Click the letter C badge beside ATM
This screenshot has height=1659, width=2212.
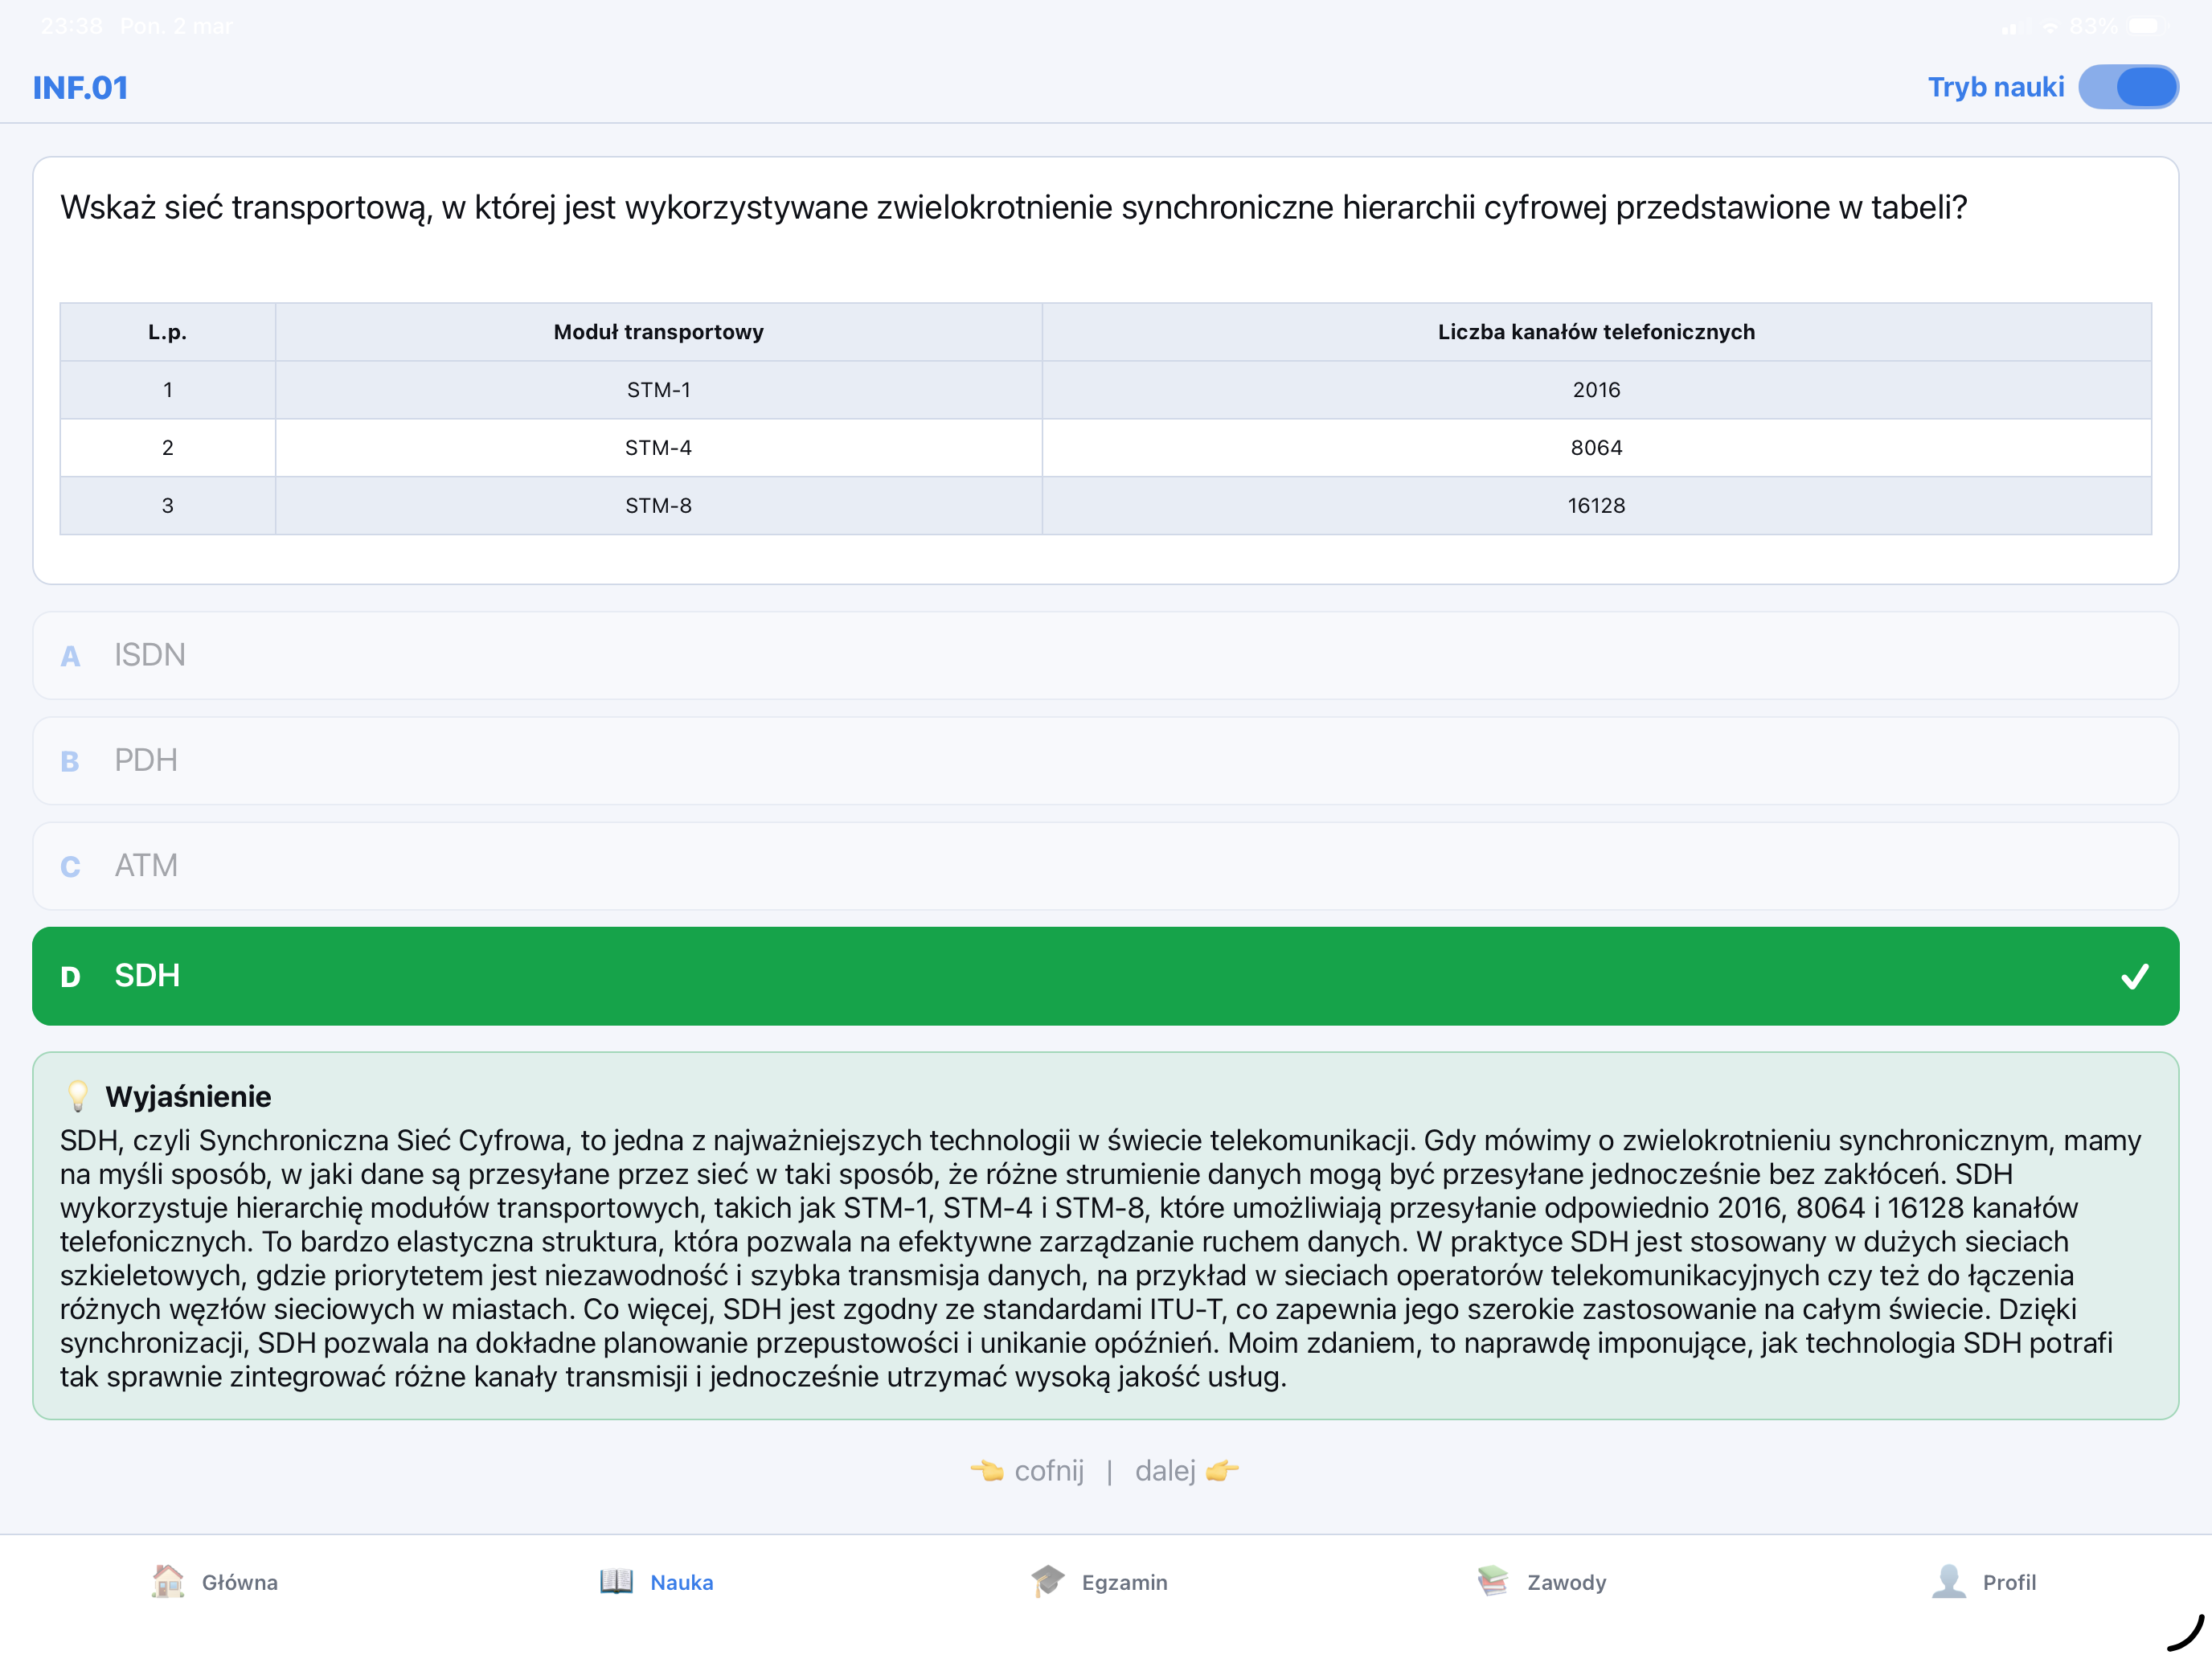(70, 867)
